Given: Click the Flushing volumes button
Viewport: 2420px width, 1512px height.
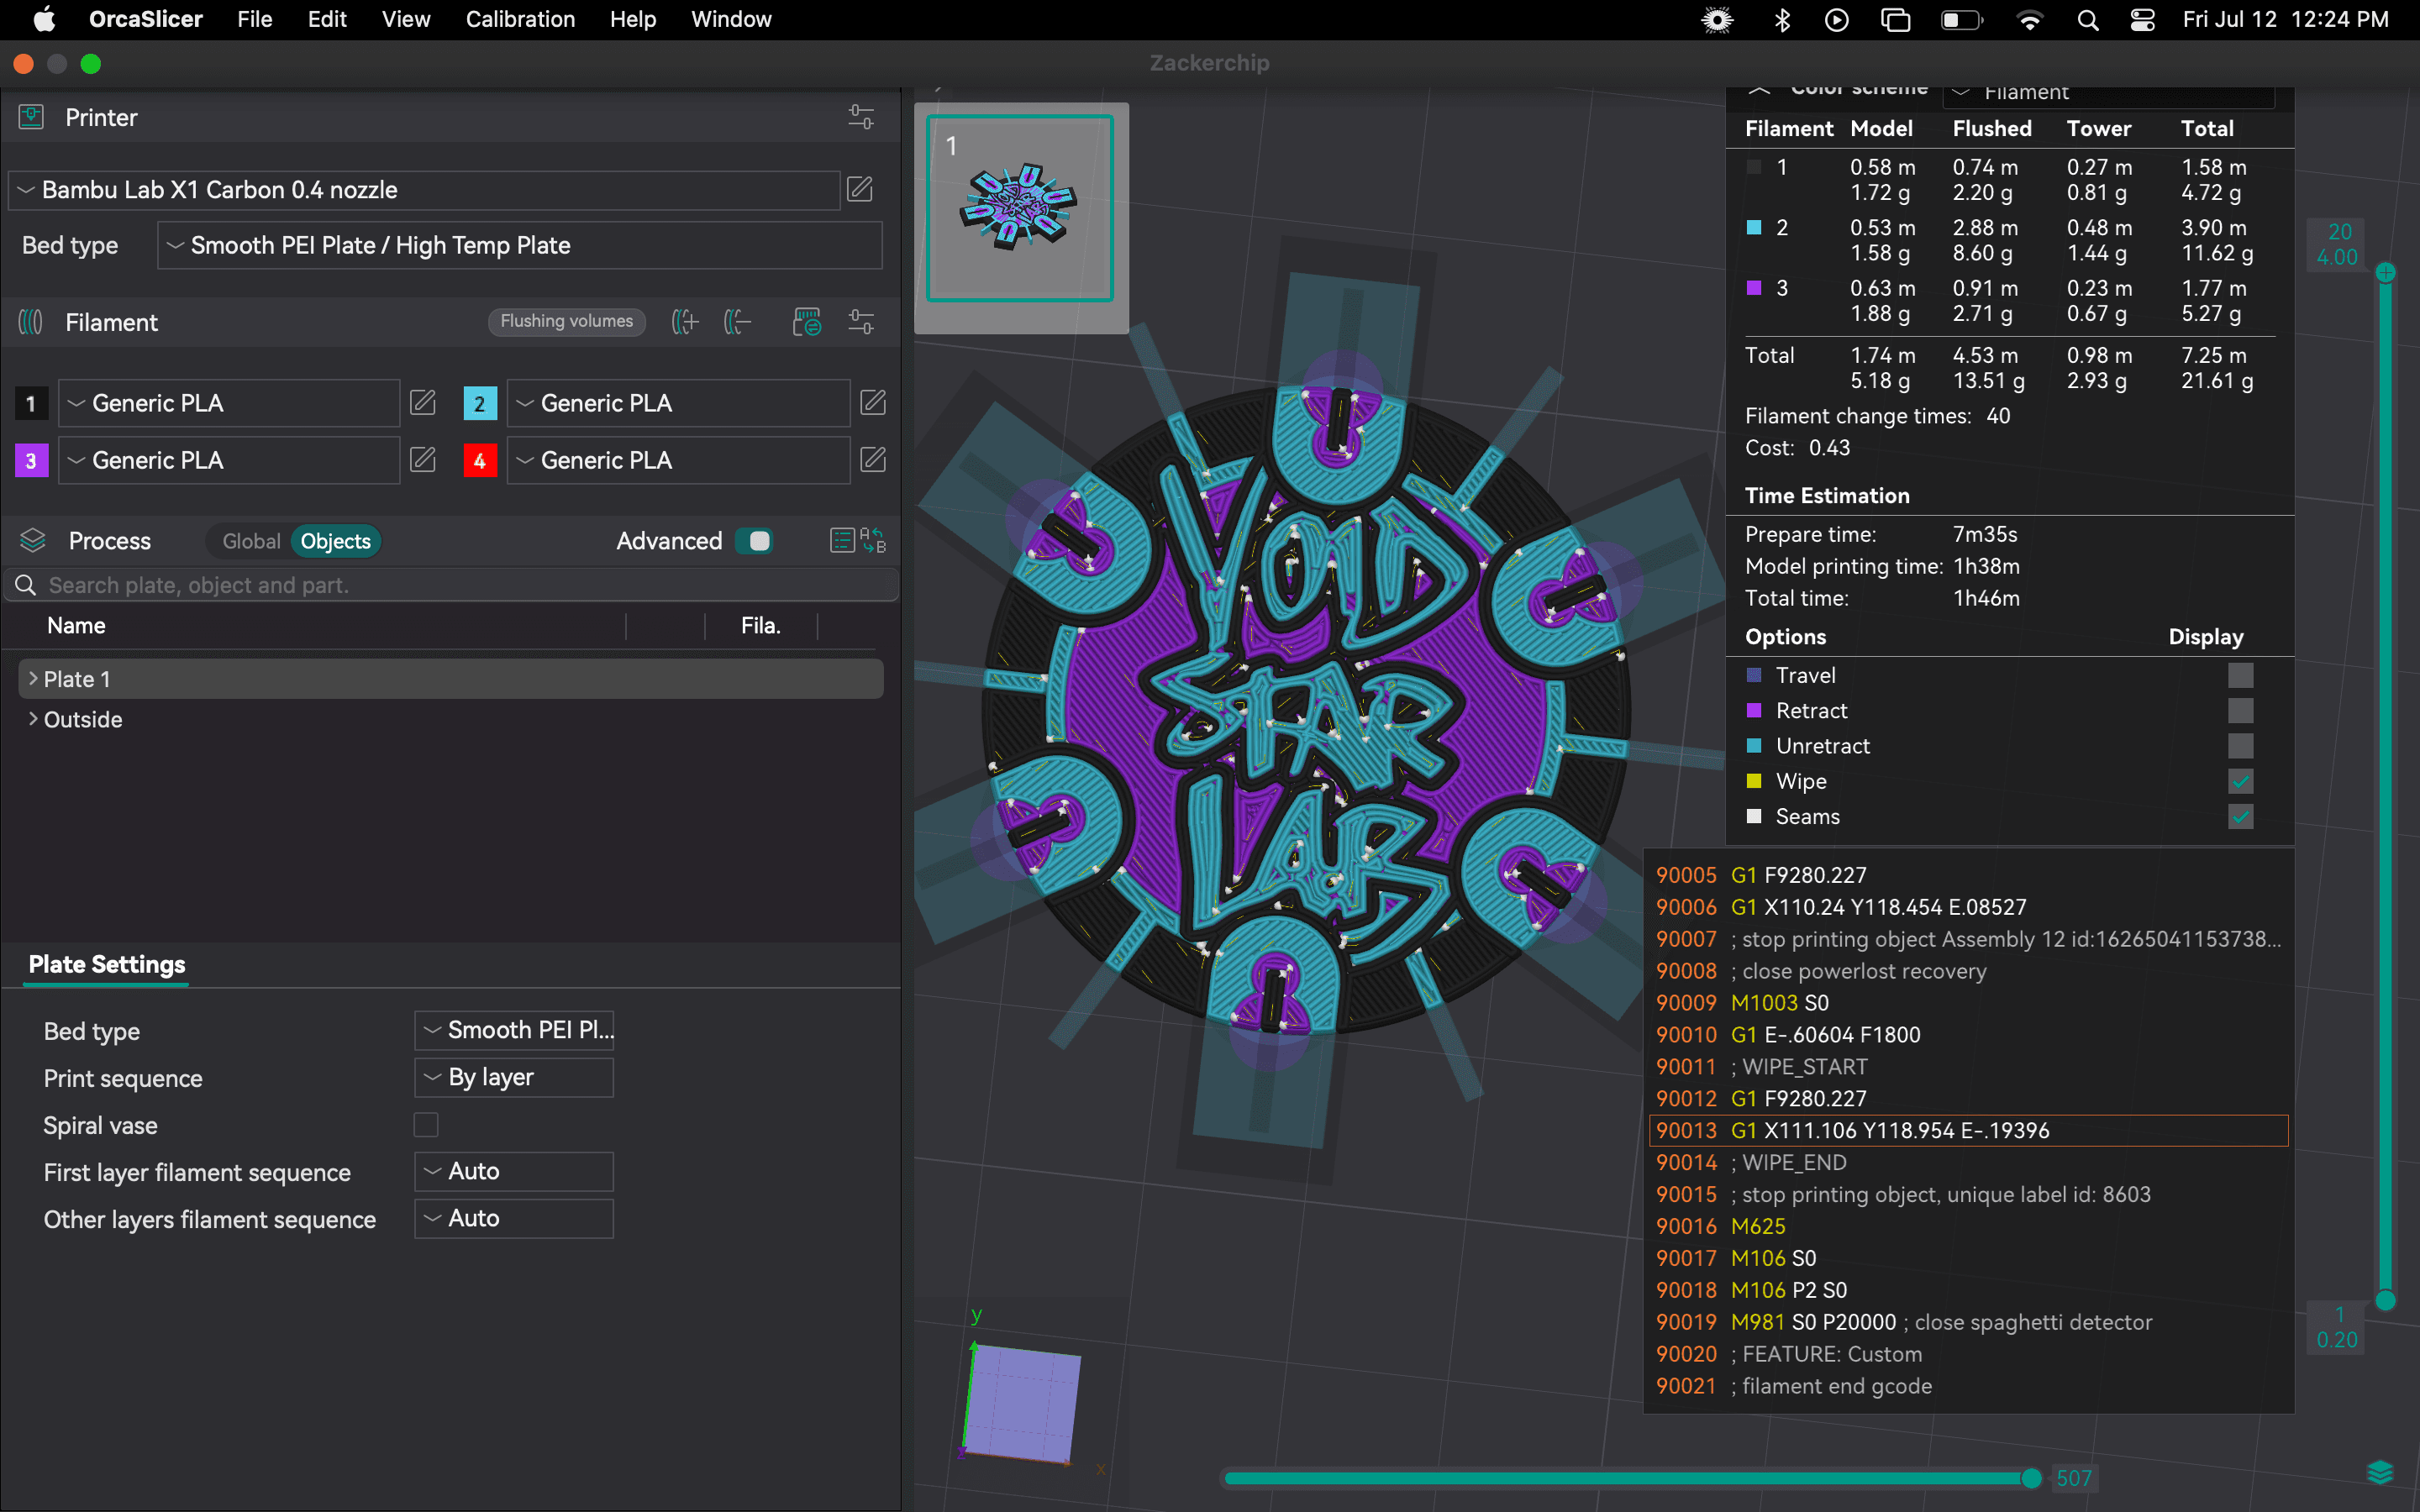Looking at the screenshot, I should click(566, 321).
